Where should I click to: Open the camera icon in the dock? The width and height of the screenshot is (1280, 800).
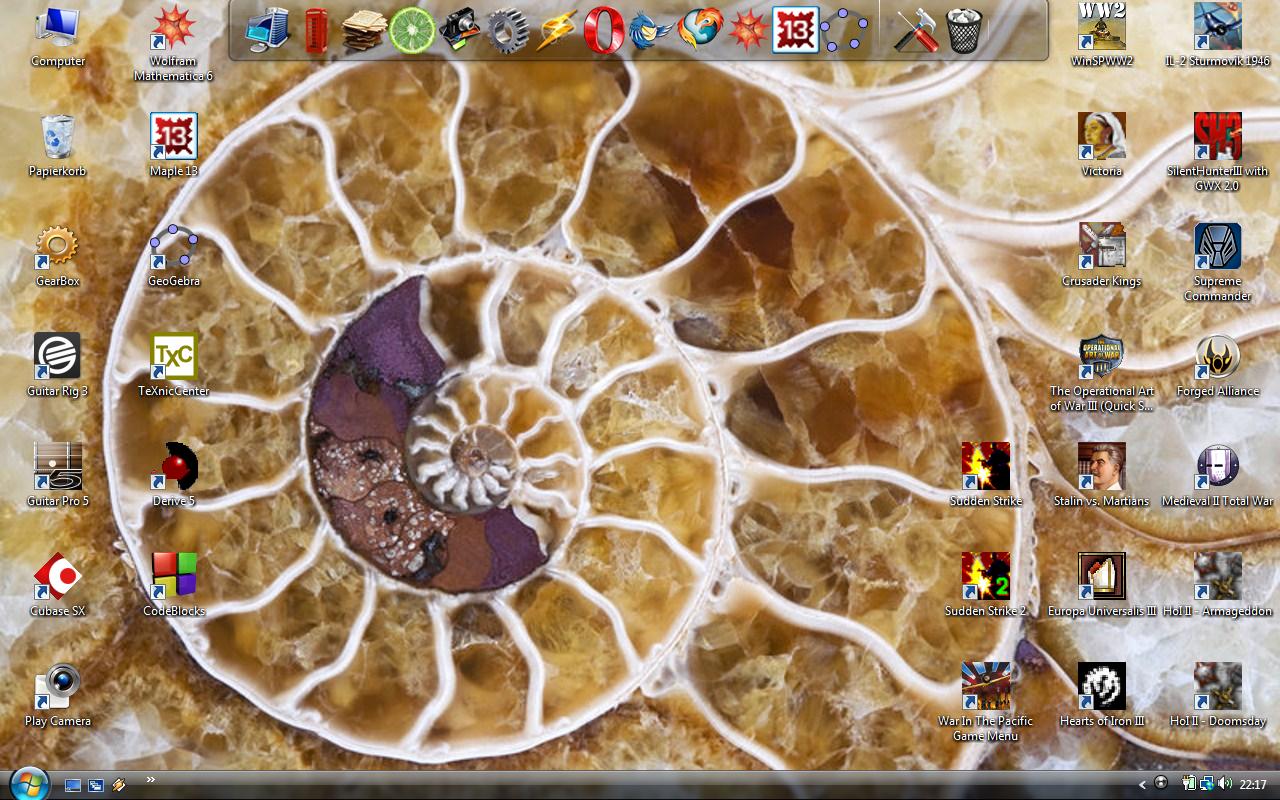point(460,30)
